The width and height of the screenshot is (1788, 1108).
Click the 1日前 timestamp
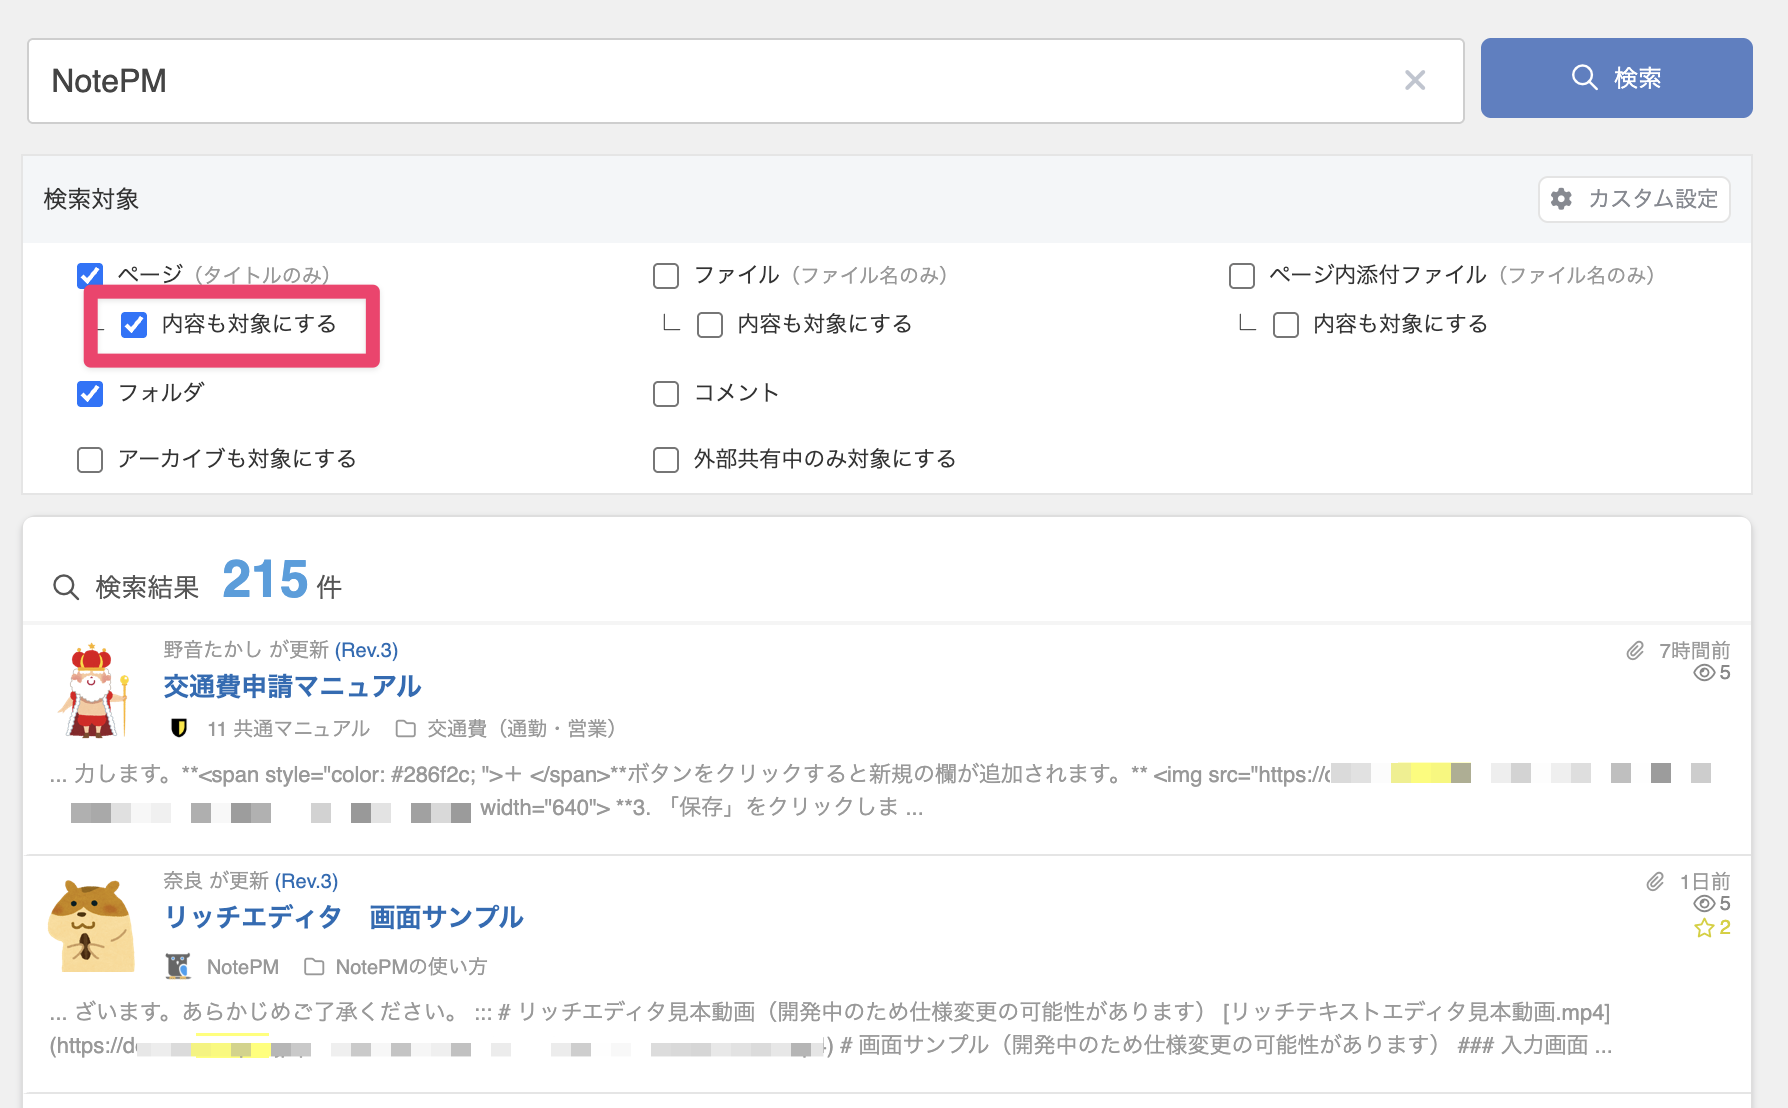click(x=1704, y=882)
